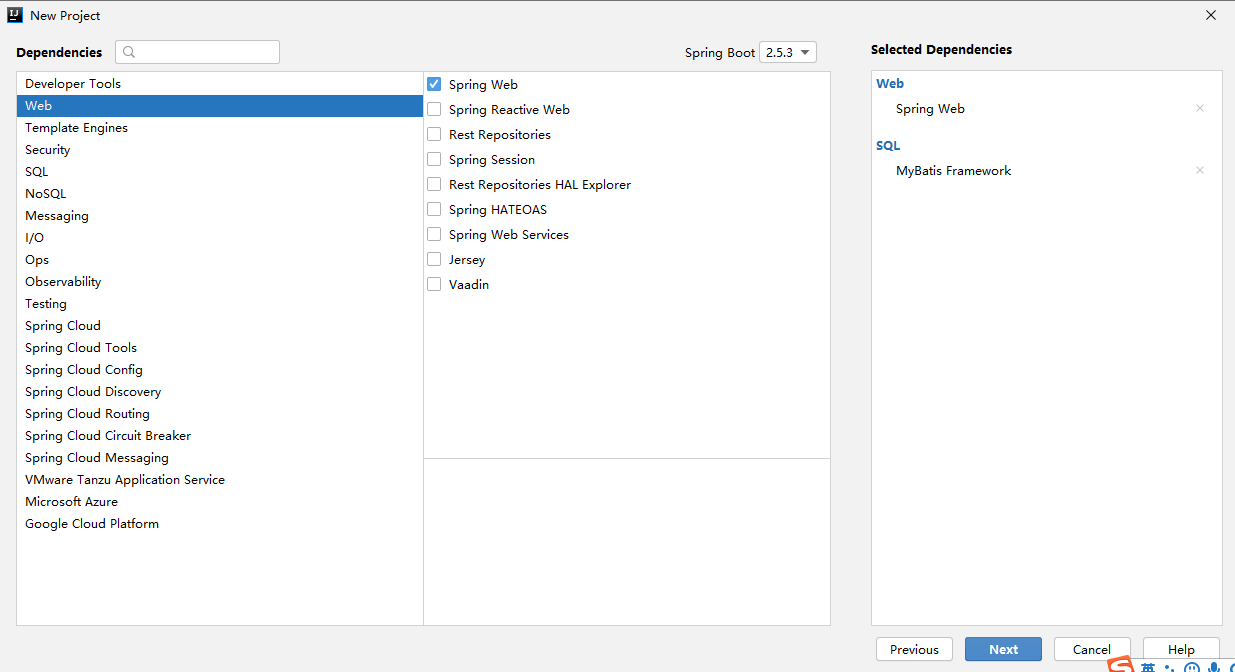1235x672 pixels.
Task: Click the Sogou input method logo
Action: (x=1120, y=666)
